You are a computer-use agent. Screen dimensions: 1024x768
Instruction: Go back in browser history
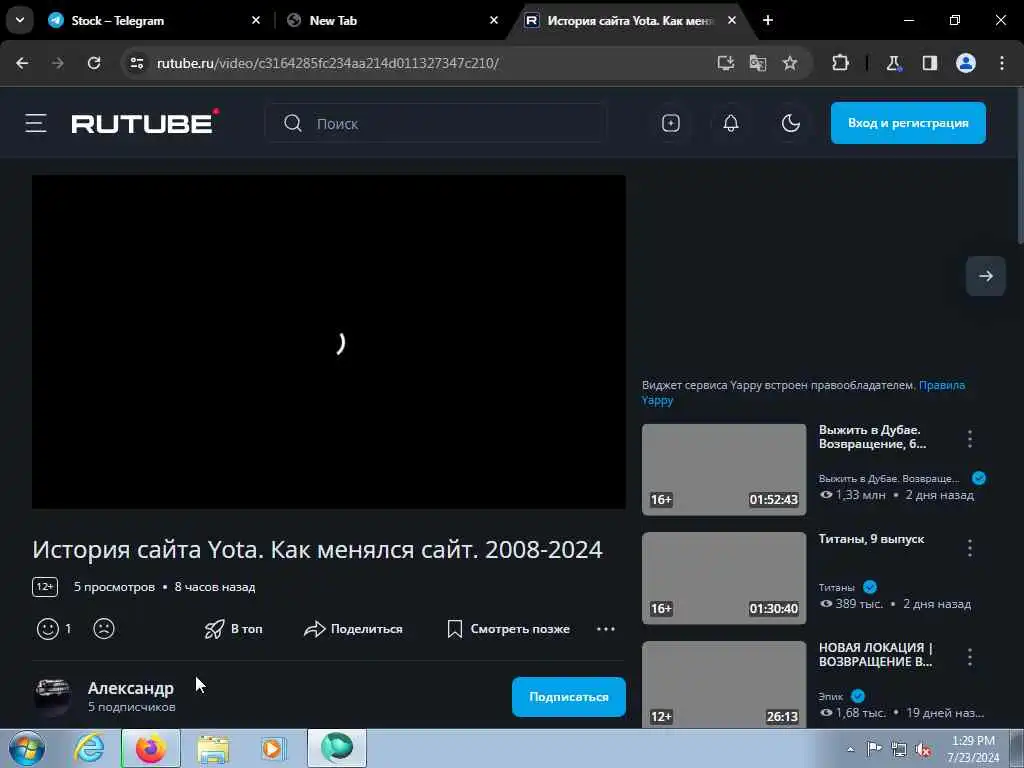coord(22,63)
